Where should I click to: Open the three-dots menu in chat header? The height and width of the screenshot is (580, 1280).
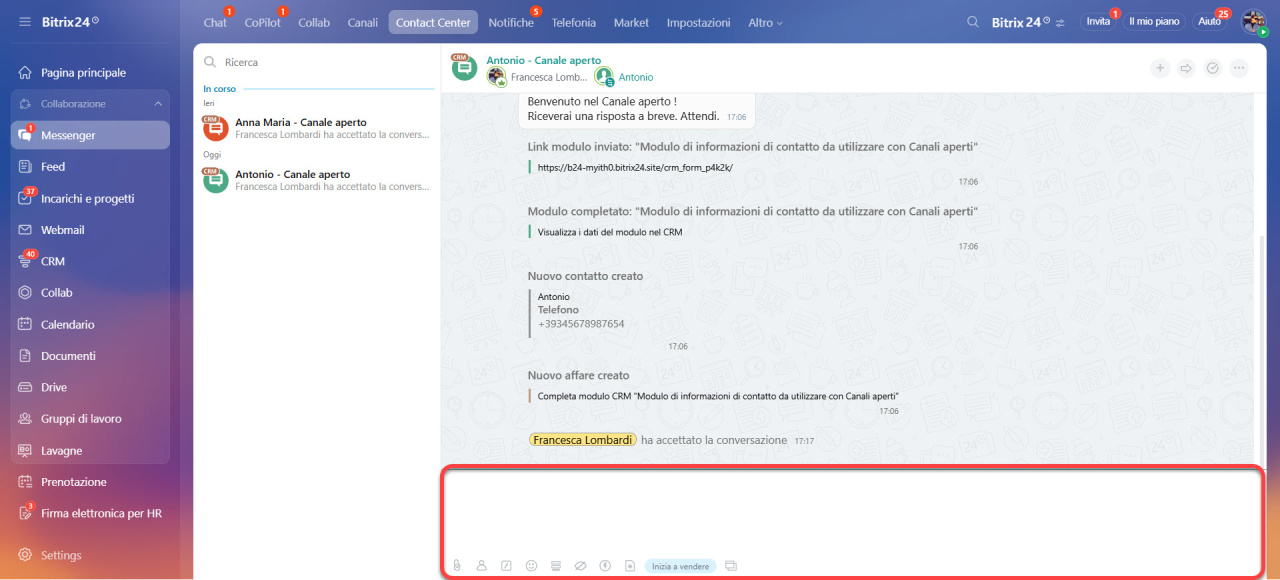click(x=1240, y=68)
